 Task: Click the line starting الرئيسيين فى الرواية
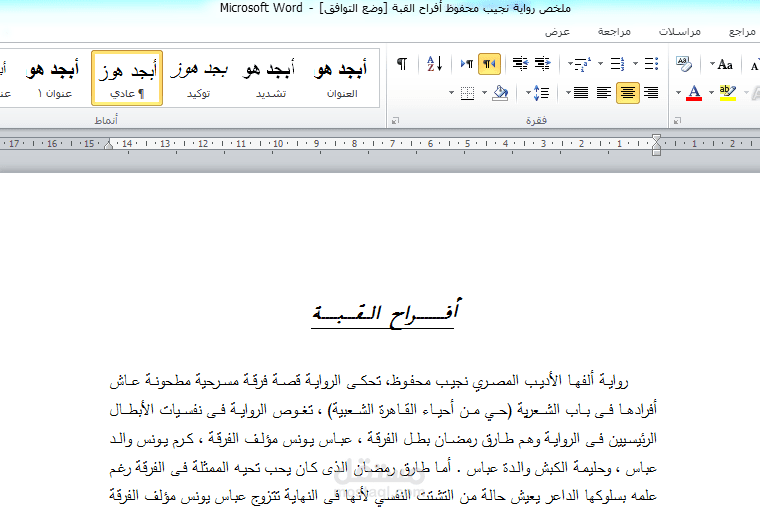coord(383,439)
